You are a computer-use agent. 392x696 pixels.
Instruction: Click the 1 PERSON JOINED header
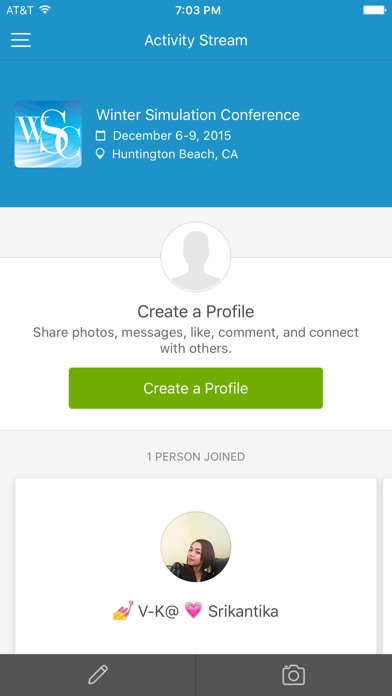coord(196,457)
